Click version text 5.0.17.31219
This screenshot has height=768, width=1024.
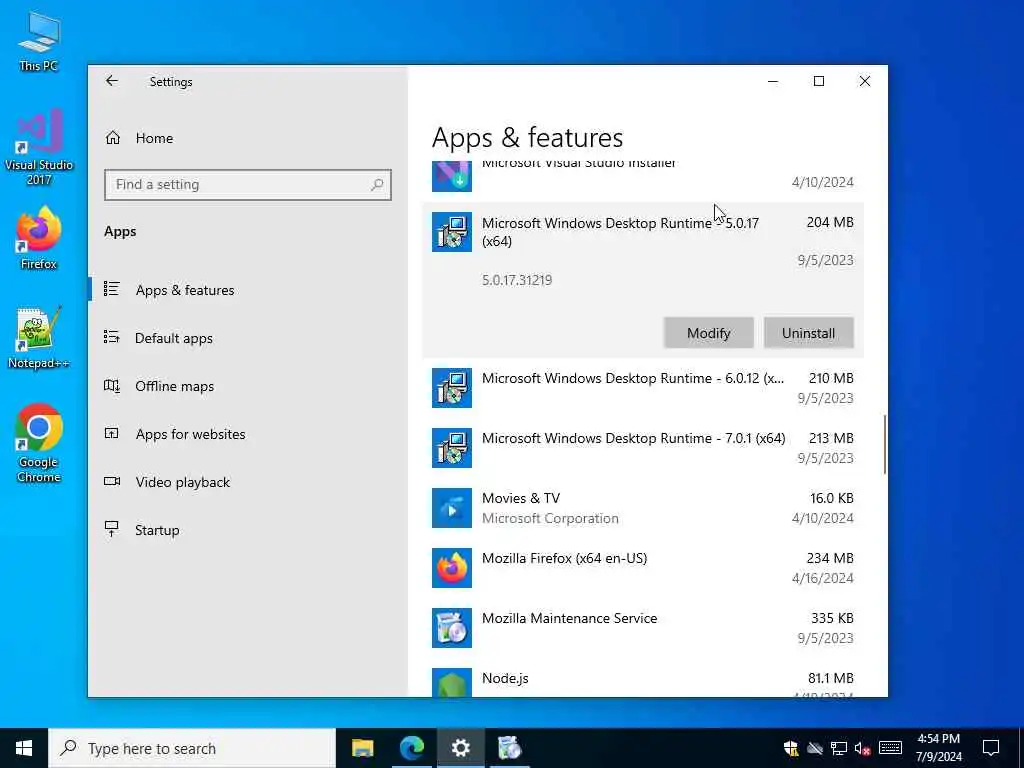pos(517,280)
